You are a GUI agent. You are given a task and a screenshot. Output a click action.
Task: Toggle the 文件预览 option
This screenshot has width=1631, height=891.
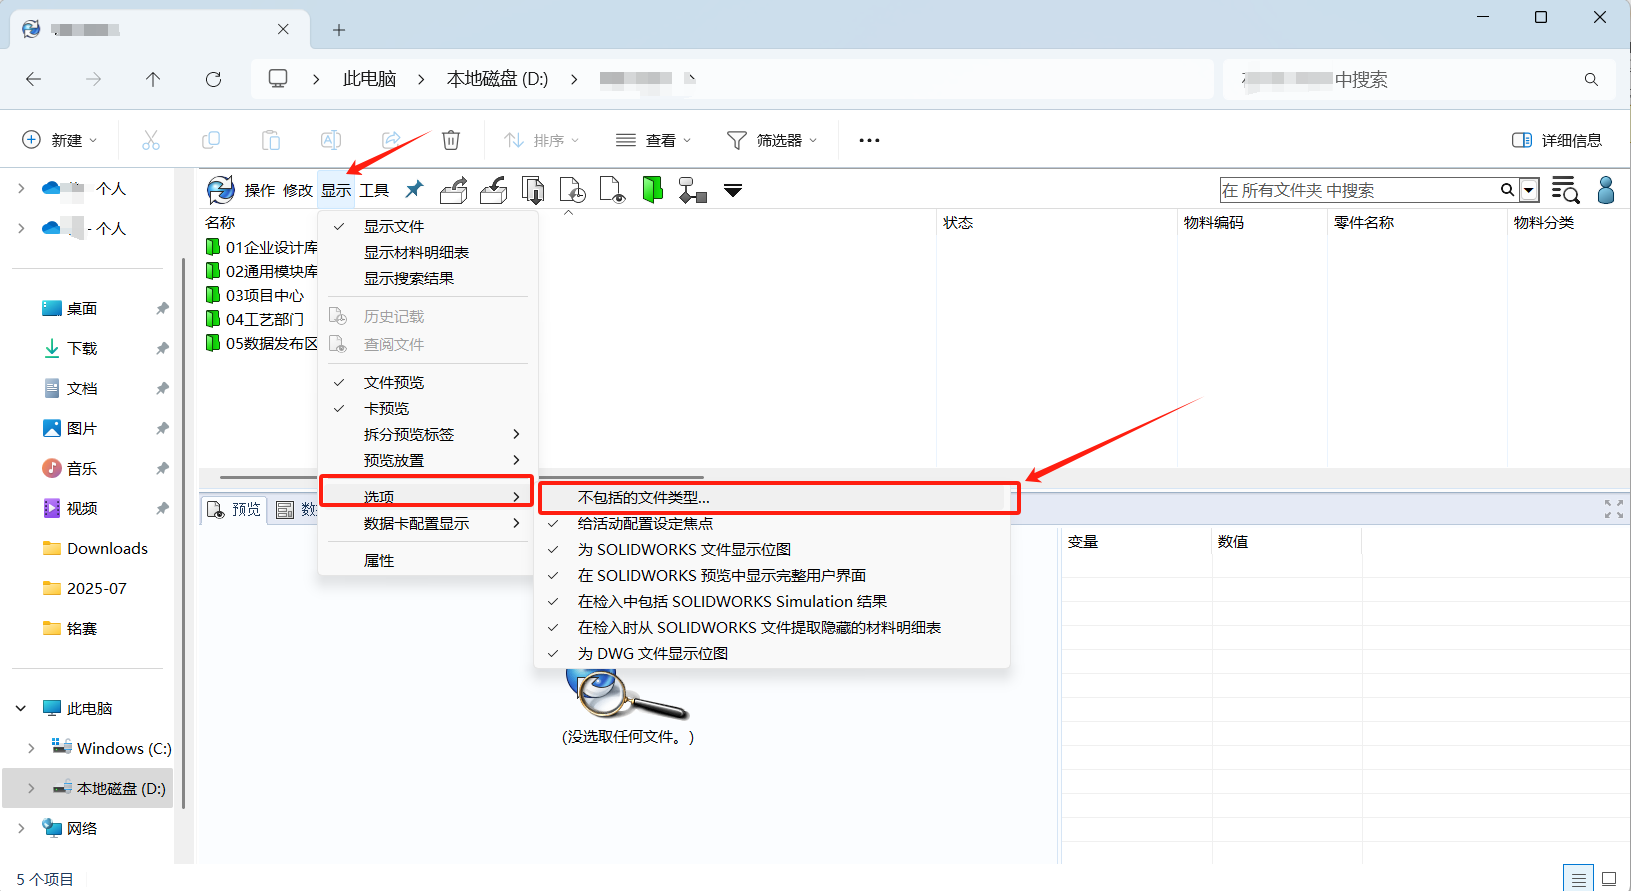coord(428,383)
